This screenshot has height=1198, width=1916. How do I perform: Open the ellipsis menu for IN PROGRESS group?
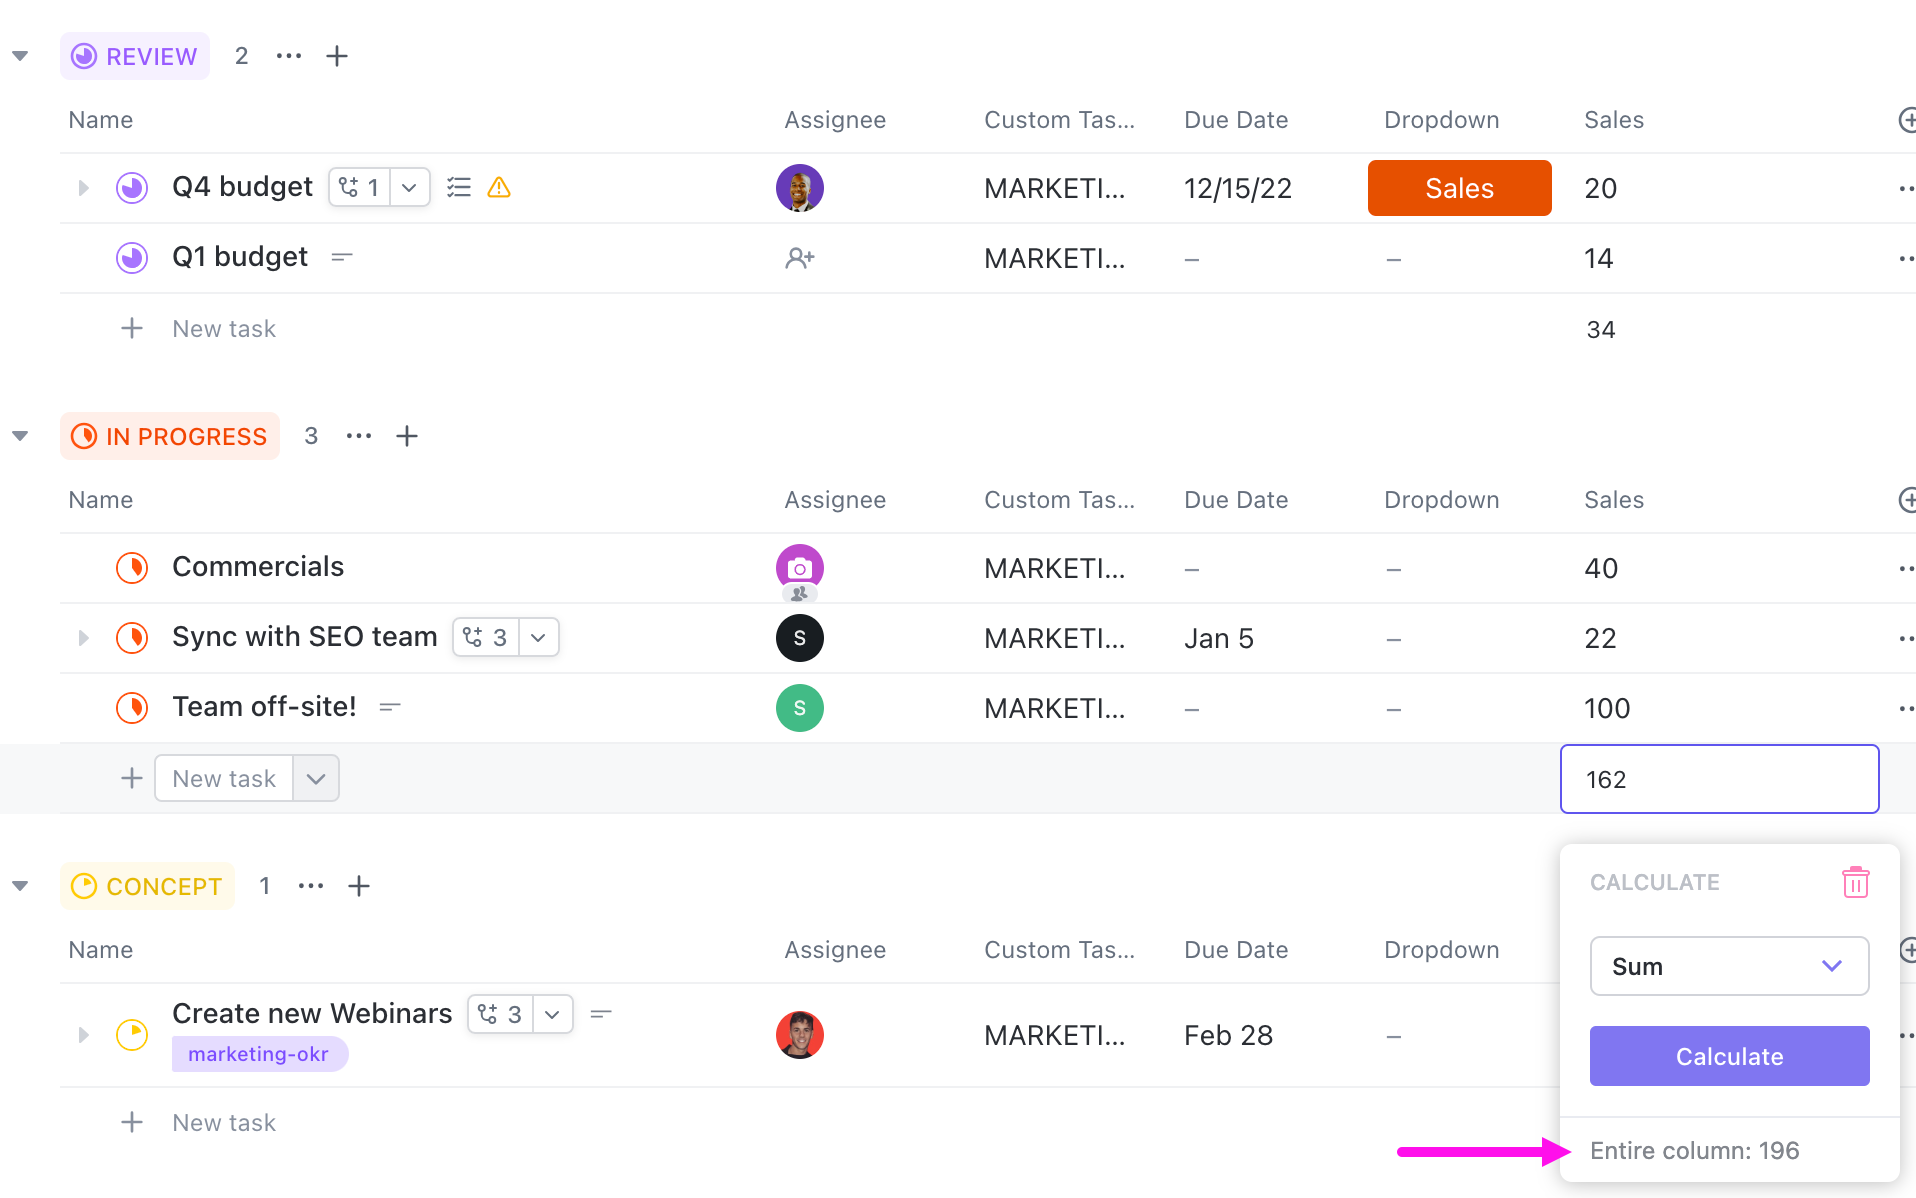[x=359, y=436]
